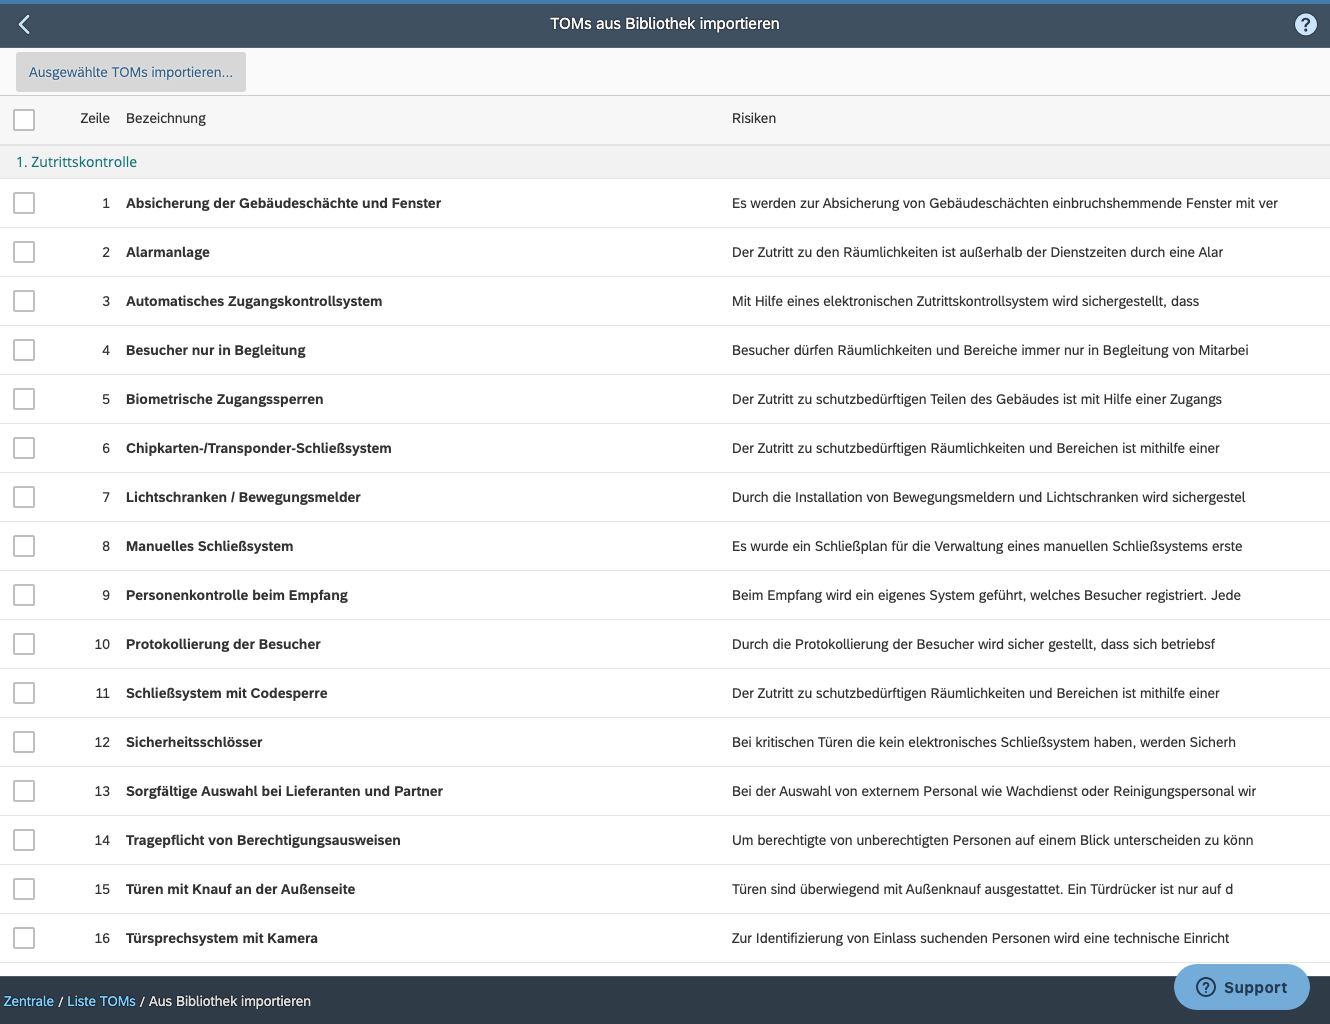1330x1024 pixels.
Task: Click the Ausgewählte TOMs importieren button
Action: (x=130, y=71)
